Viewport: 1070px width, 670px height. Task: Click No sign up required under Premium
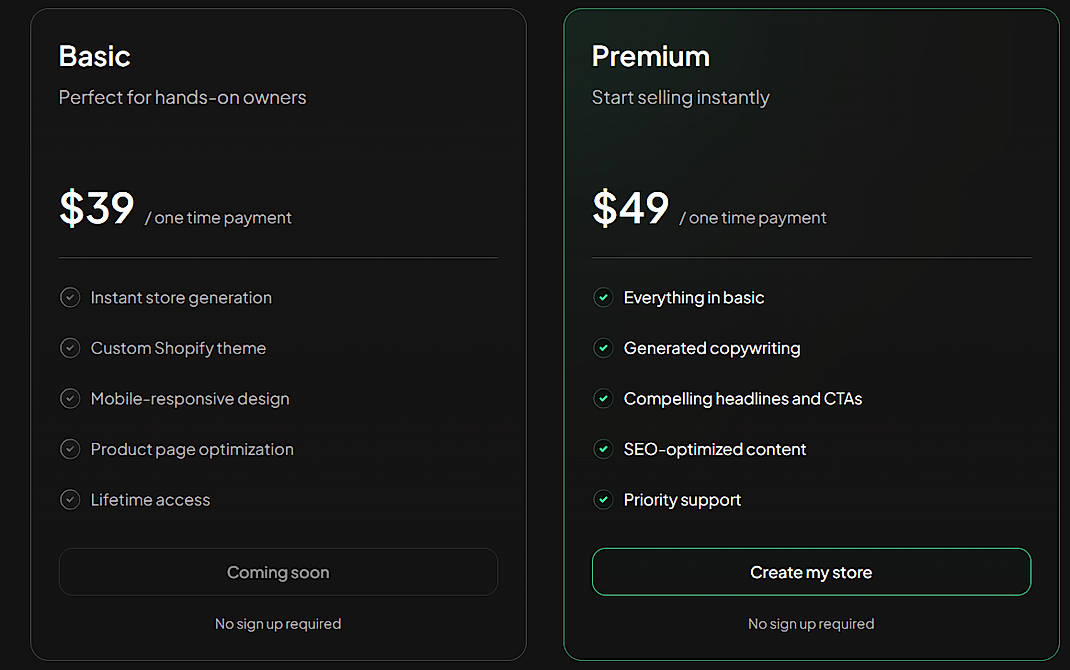[811, 623]
